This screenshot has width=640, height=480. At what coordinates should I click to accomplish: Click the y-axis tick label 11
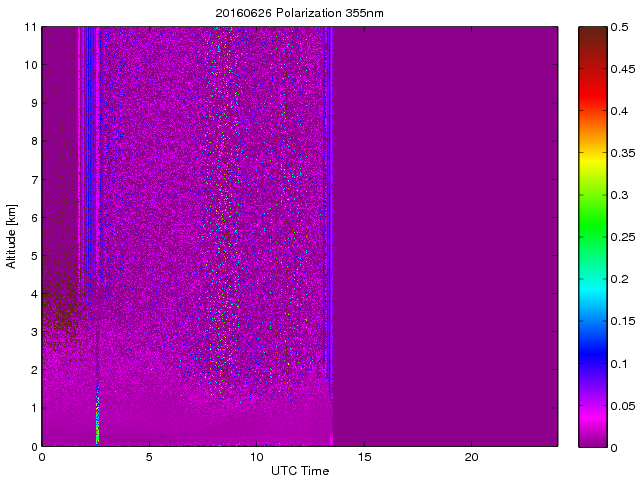30,27
